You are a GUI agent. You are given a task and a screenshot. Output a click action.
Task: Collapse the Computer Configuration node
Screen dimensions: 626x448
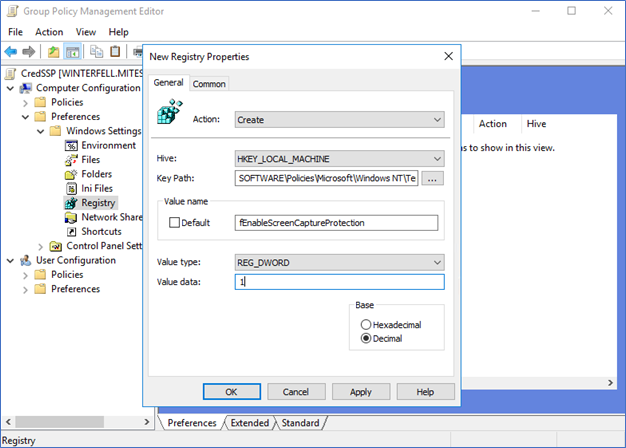pyautogui.click(x=10, y=88)
